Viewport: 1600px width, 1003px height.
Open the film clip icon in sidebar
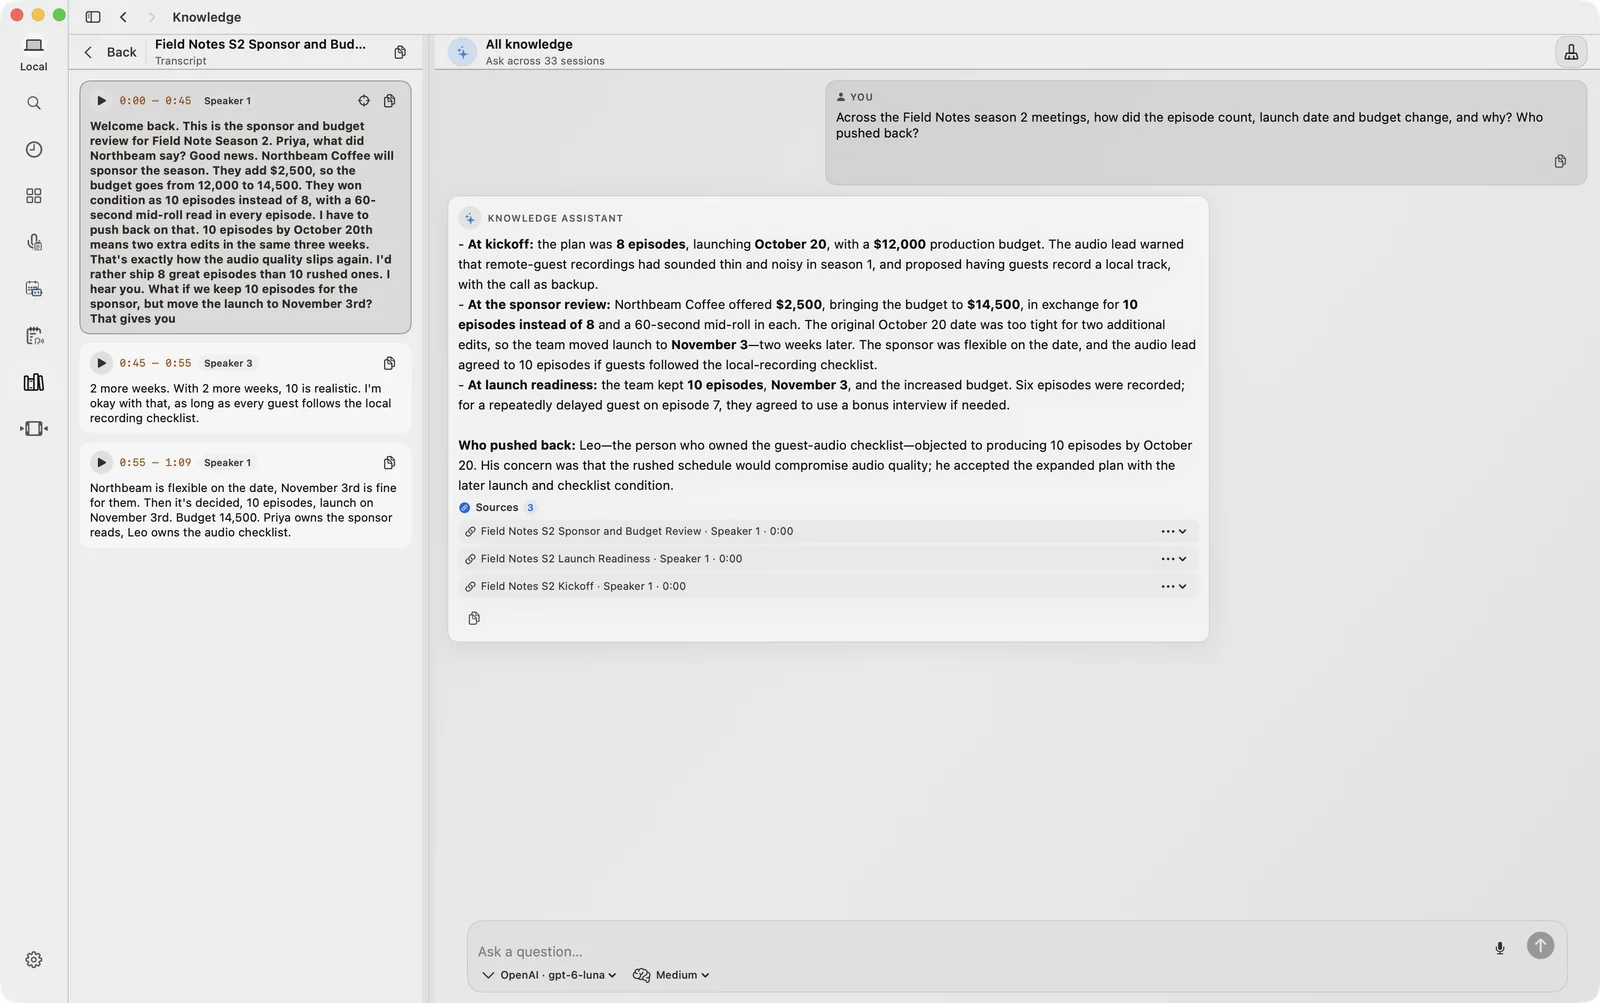[x=34, y=428]
